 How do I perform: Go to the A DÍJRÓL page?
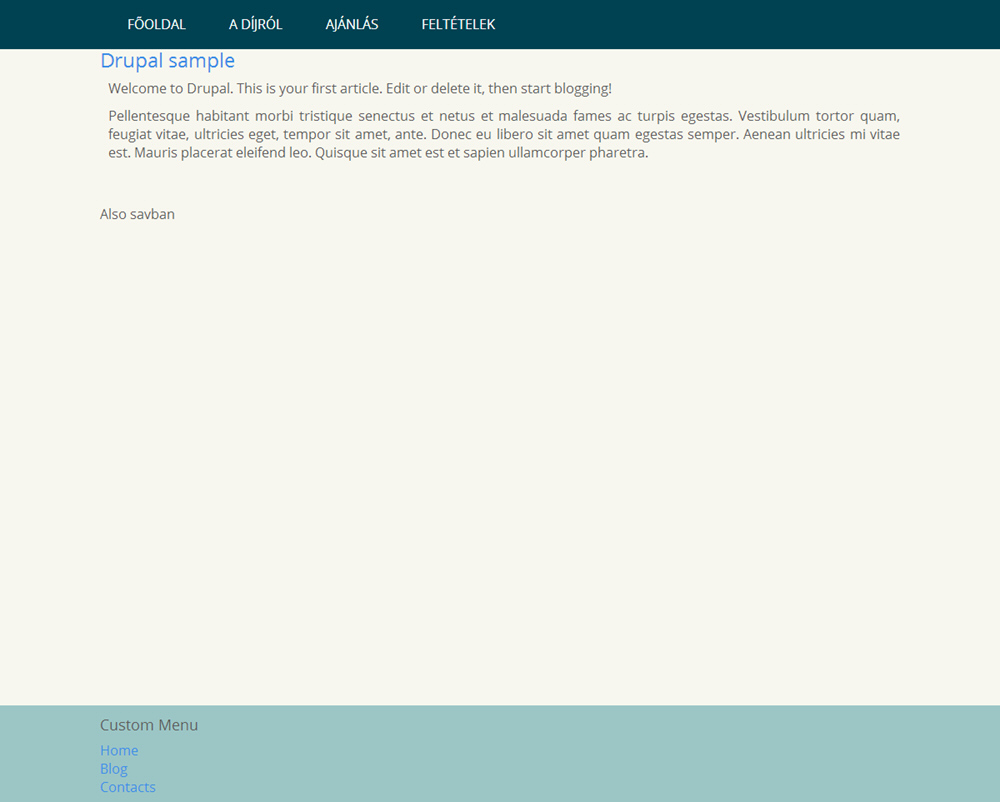pyautogui.click(x=255, y=24)
